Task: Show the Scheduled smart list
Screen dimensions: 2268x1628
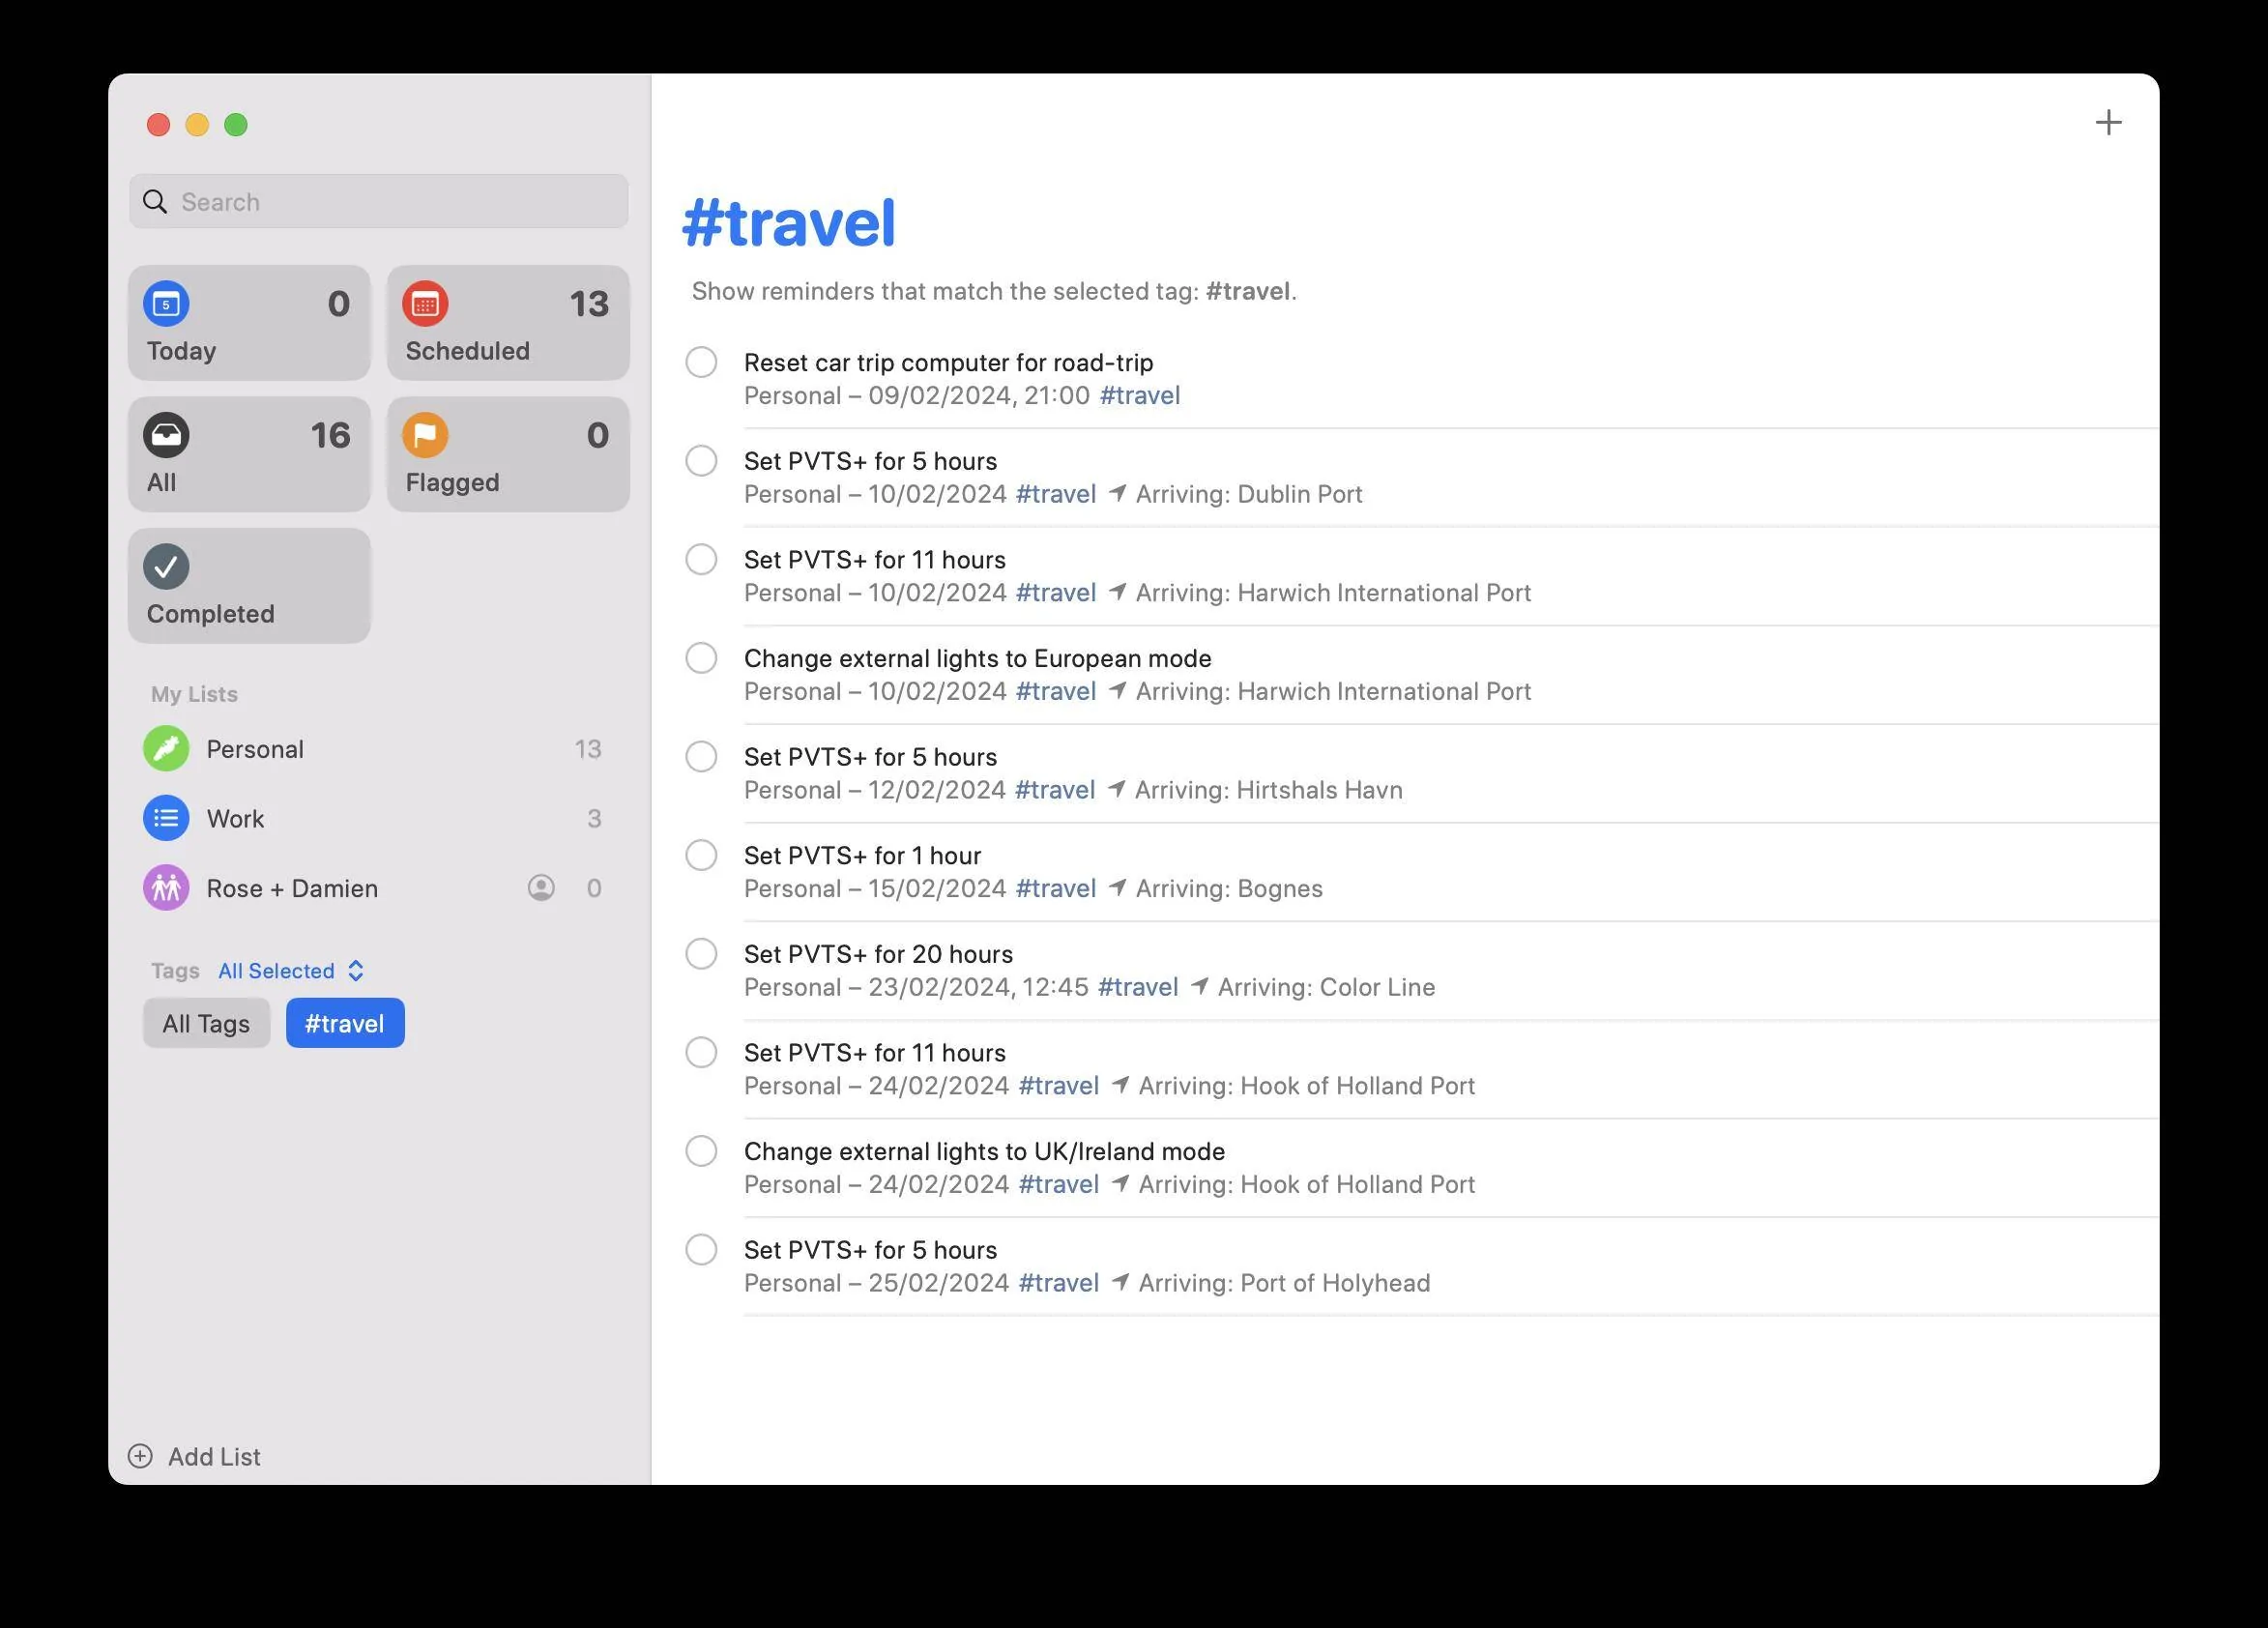Action: (508, 323)
